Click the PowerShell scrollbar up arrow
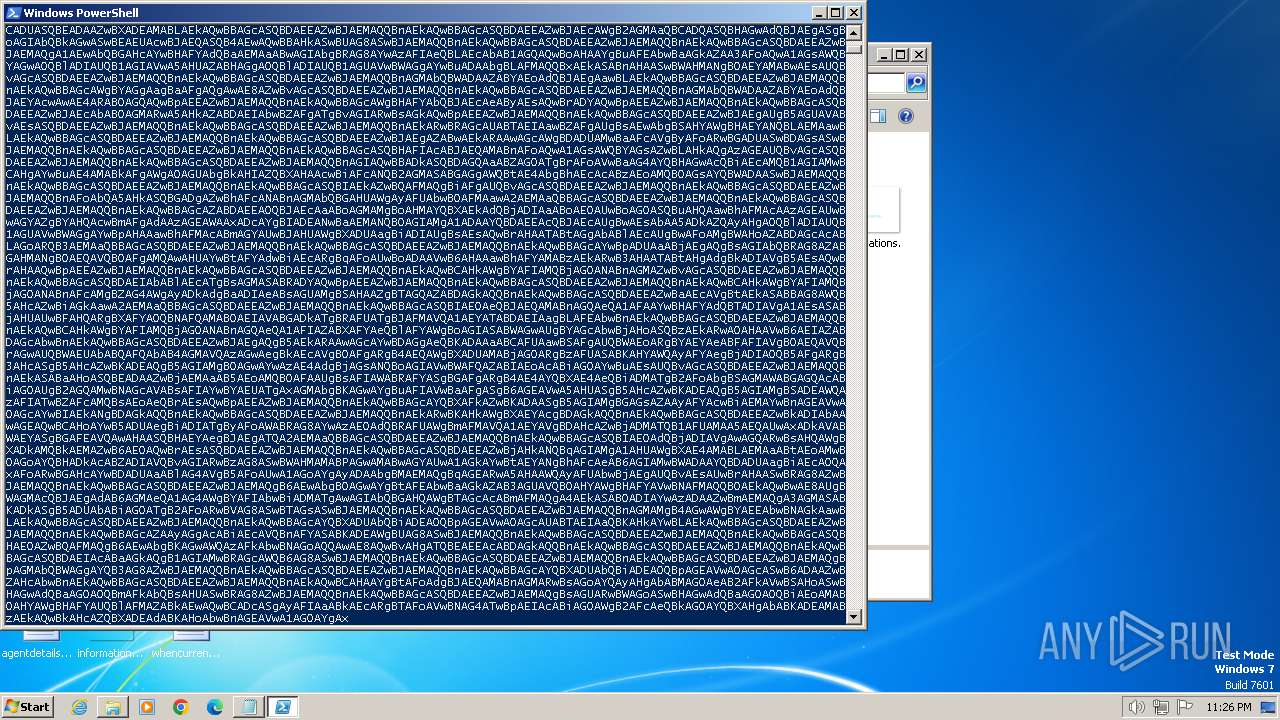 (x=854, y=33)
